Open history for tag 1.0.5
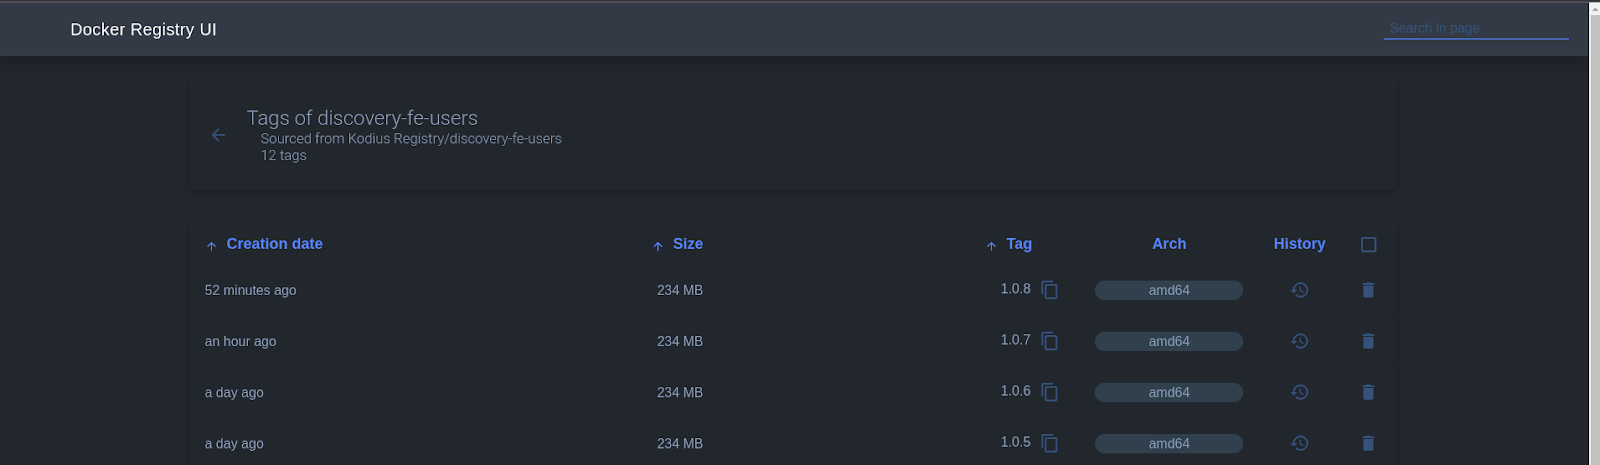This screenshot has width=1600, height=465. [x=1300, y=443]
